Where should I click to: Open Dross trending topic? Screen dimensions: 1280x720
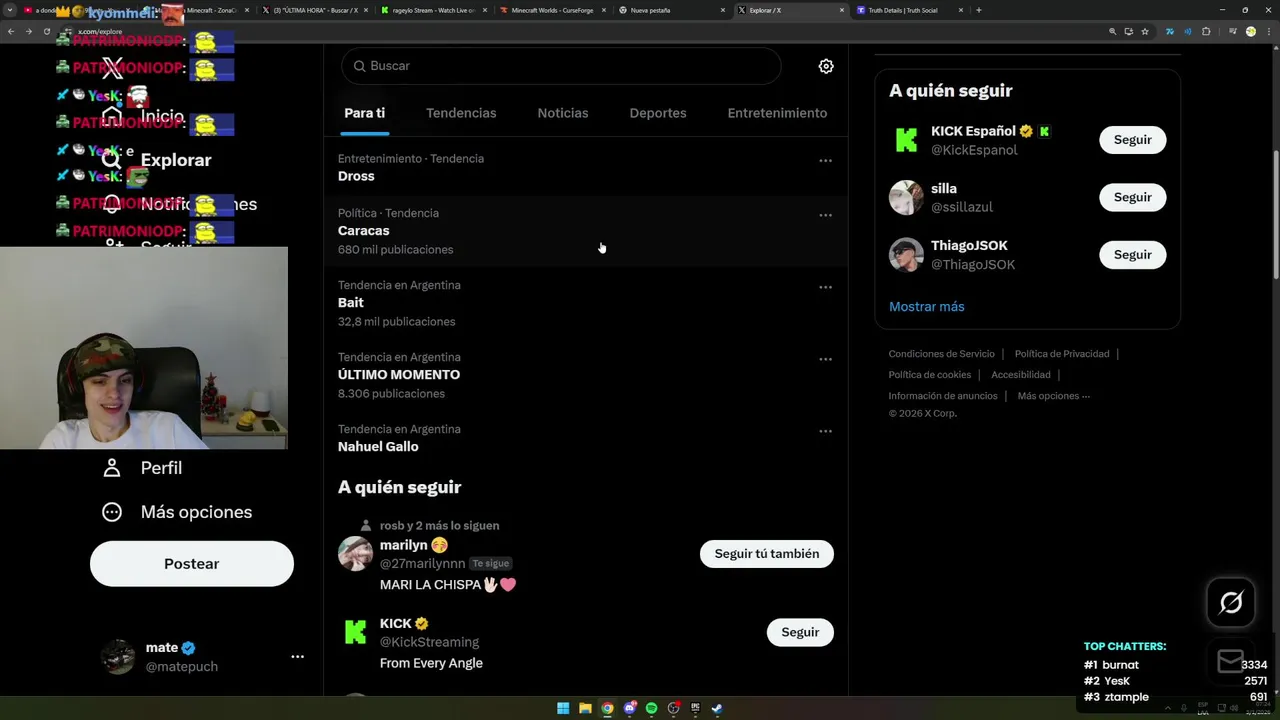click(586, 168)
